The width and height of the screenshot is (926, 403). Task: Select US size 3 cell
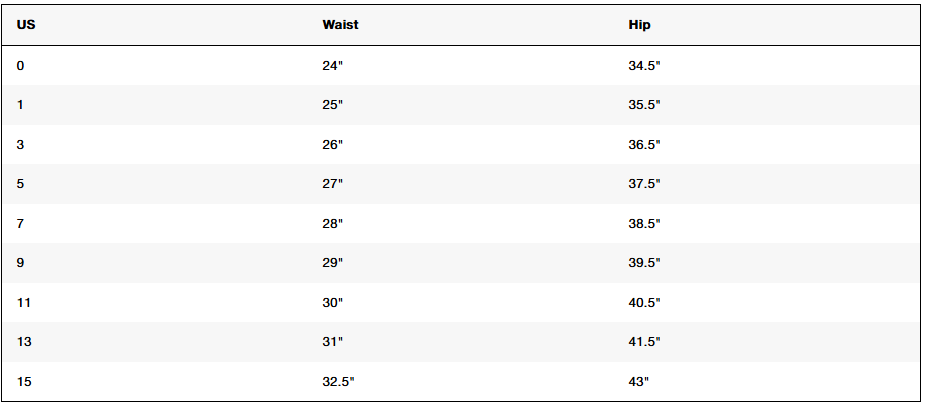pyautogui.click(x=21, y=145)
